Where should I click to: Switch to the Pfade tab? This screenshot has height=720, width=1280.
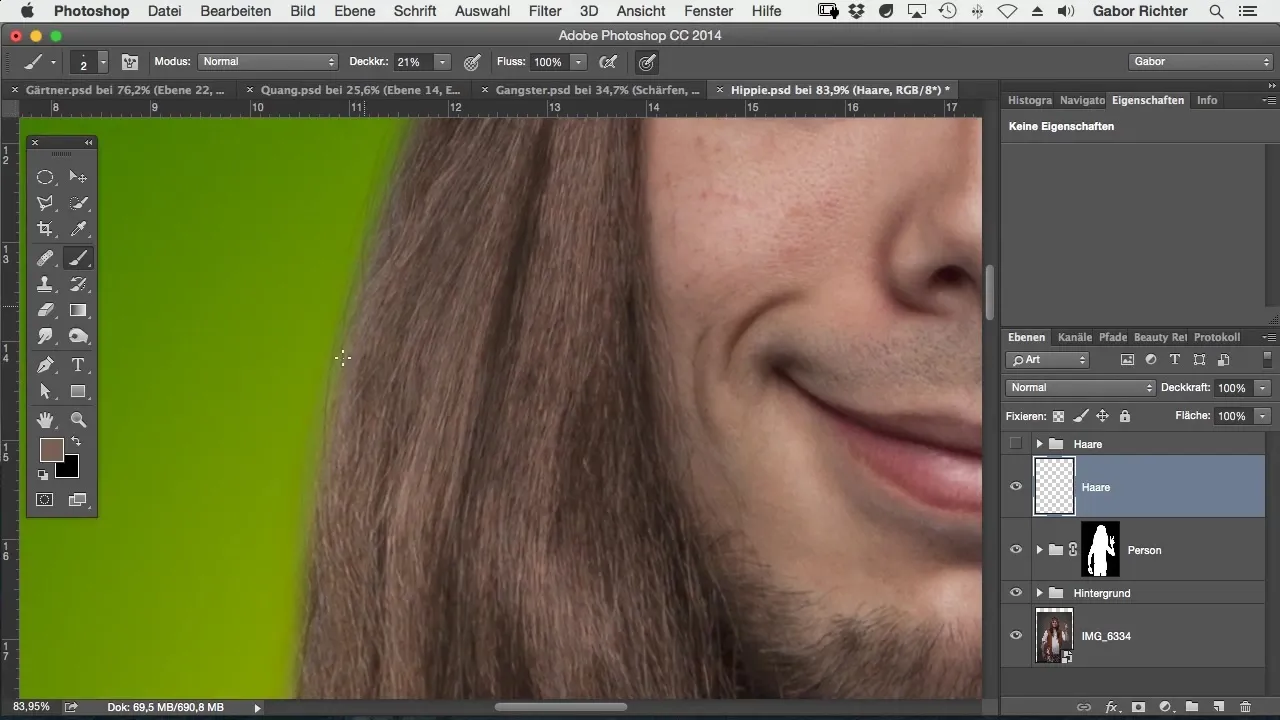pyautogui.click(x=1112, y=337)
